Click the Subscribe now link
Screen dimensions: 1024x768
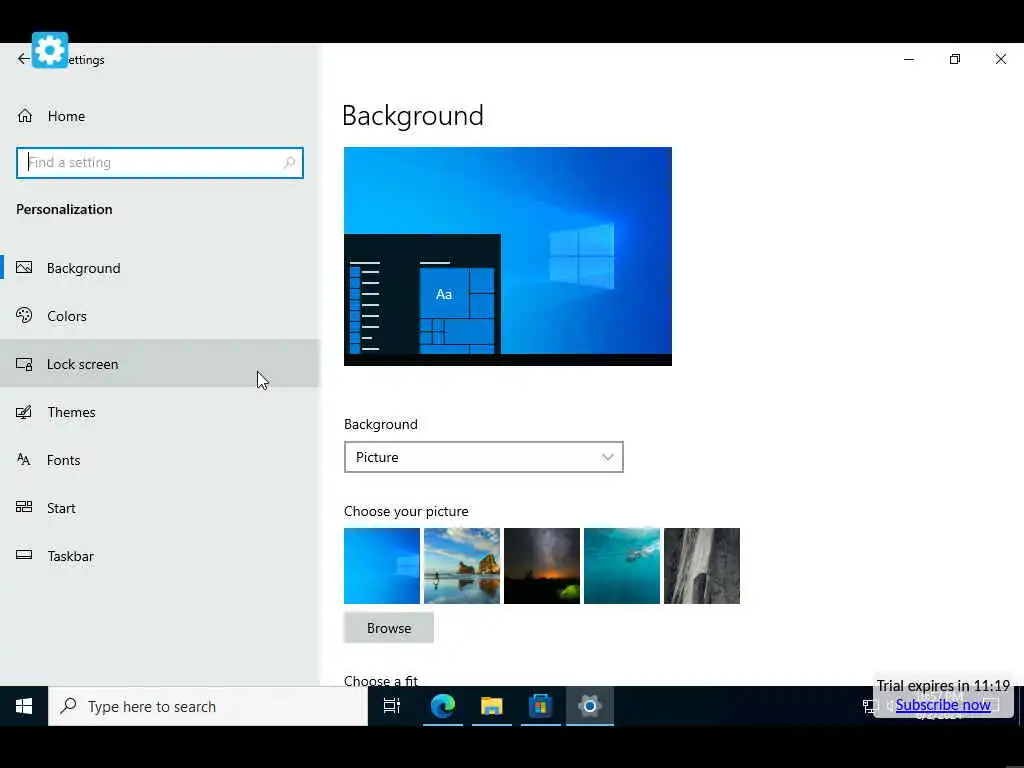943,705
